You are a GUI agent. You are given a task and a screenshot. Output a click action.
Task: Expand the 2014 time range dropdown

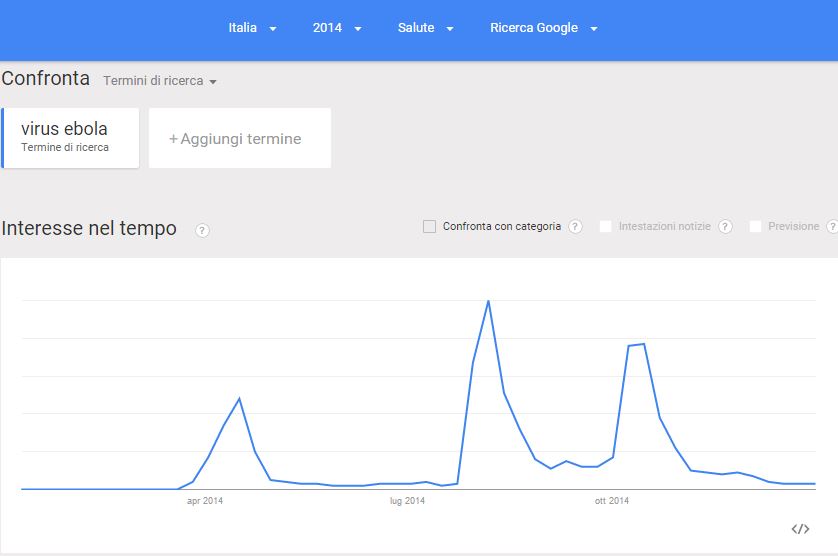pos(337,28)
